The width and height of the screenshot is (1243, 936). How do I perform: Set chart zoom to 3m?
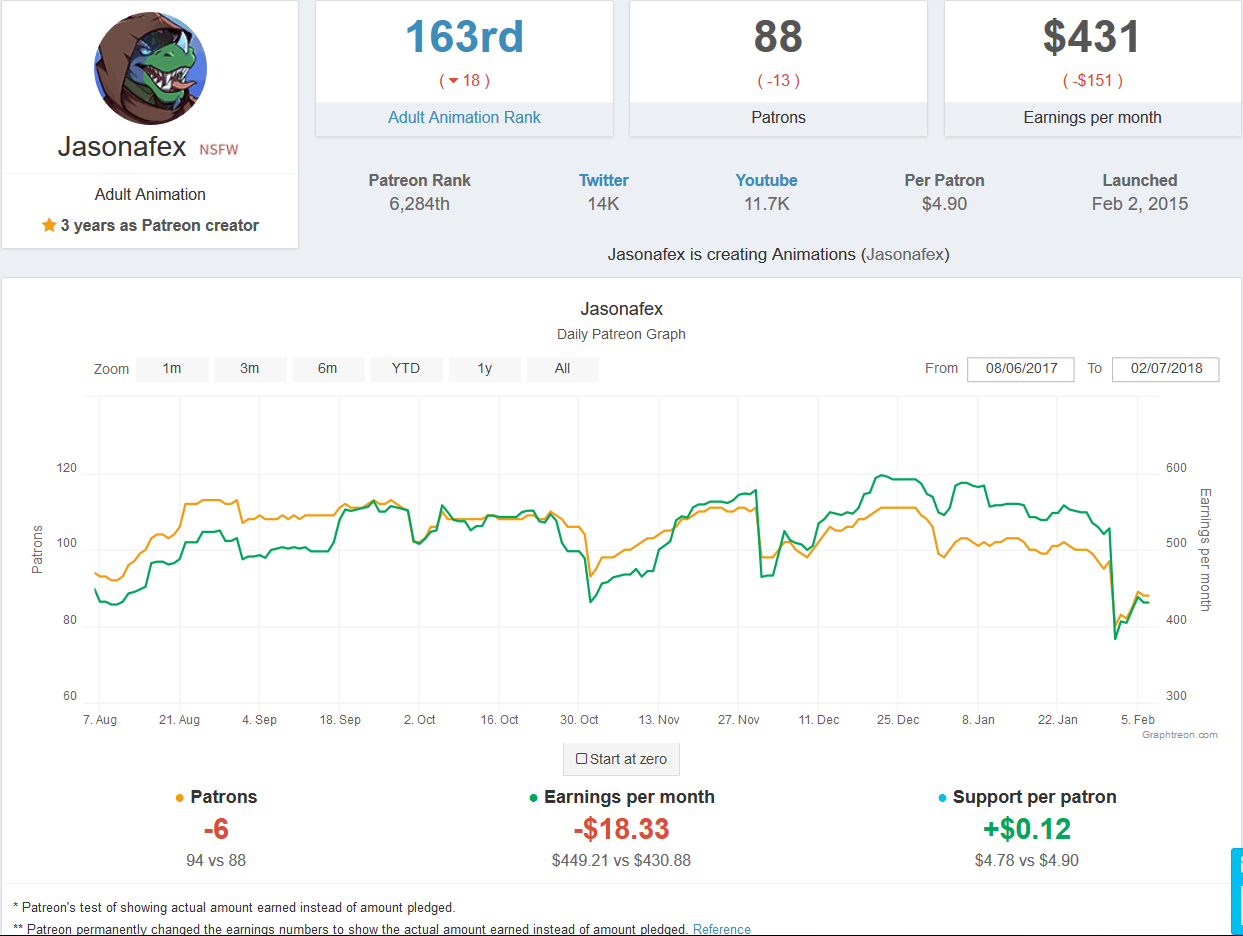(250, 369)
